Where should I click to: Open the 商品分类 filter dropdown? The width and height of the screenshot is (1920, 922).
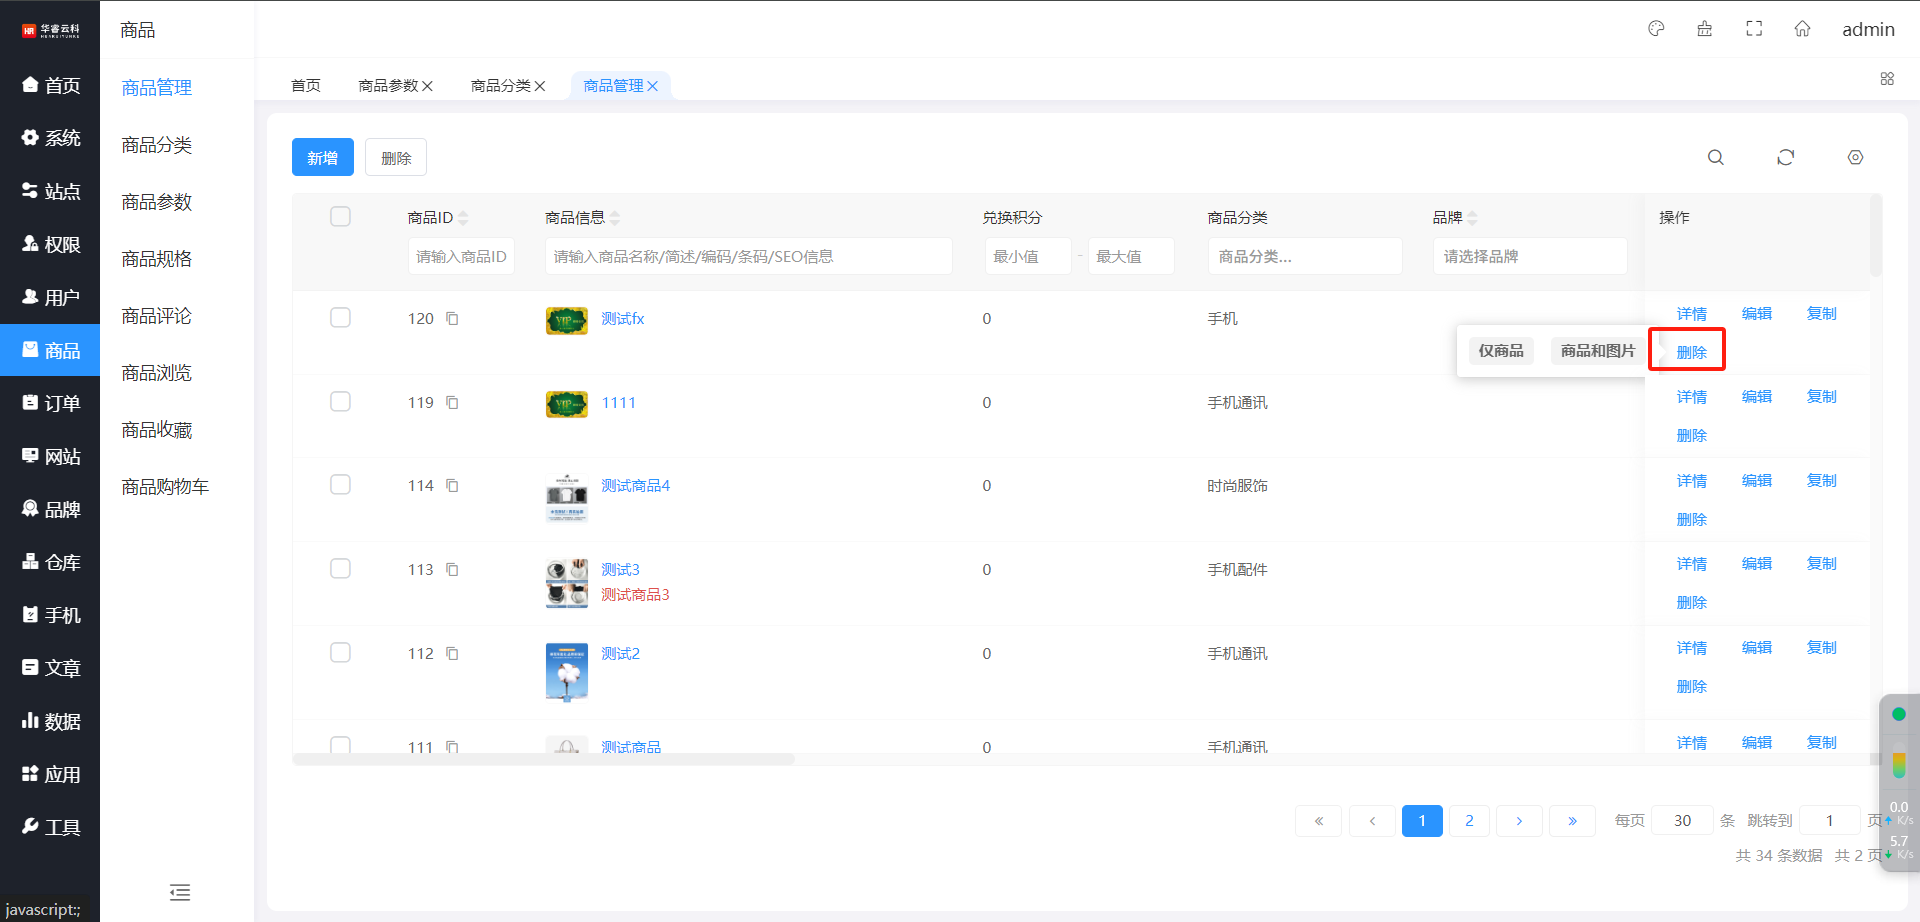coord(1304,257)
